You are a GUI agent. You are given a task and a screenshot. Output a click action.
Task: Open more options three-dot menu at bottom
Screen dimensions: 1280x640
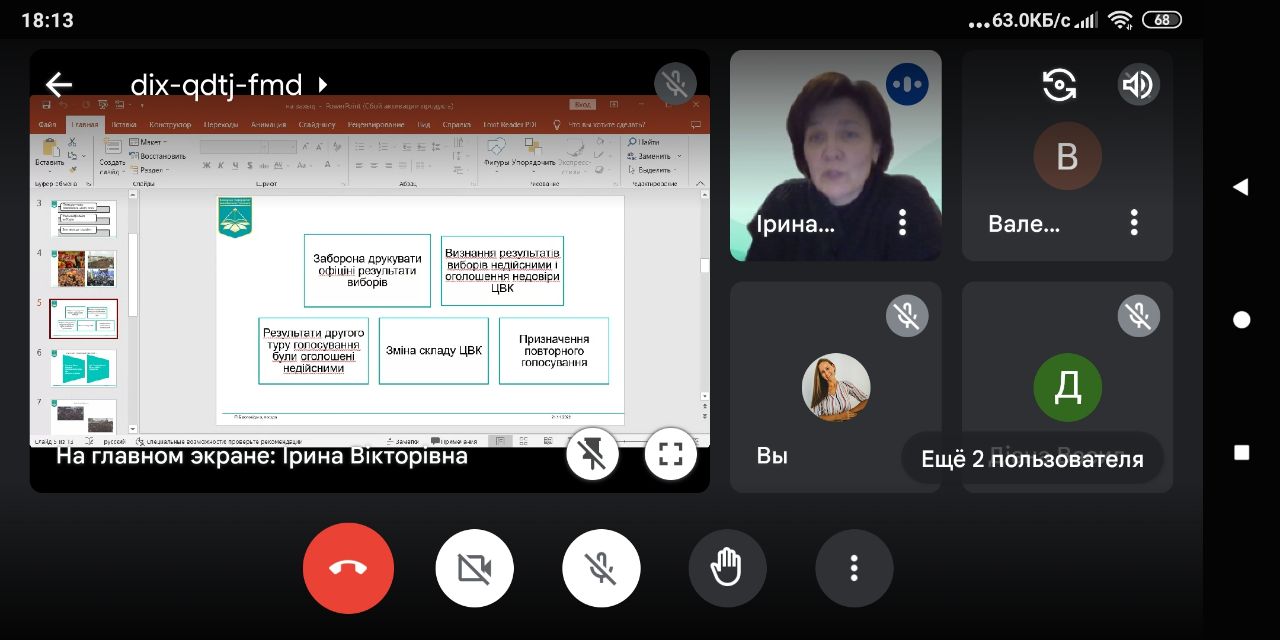(x=853, y=568)
